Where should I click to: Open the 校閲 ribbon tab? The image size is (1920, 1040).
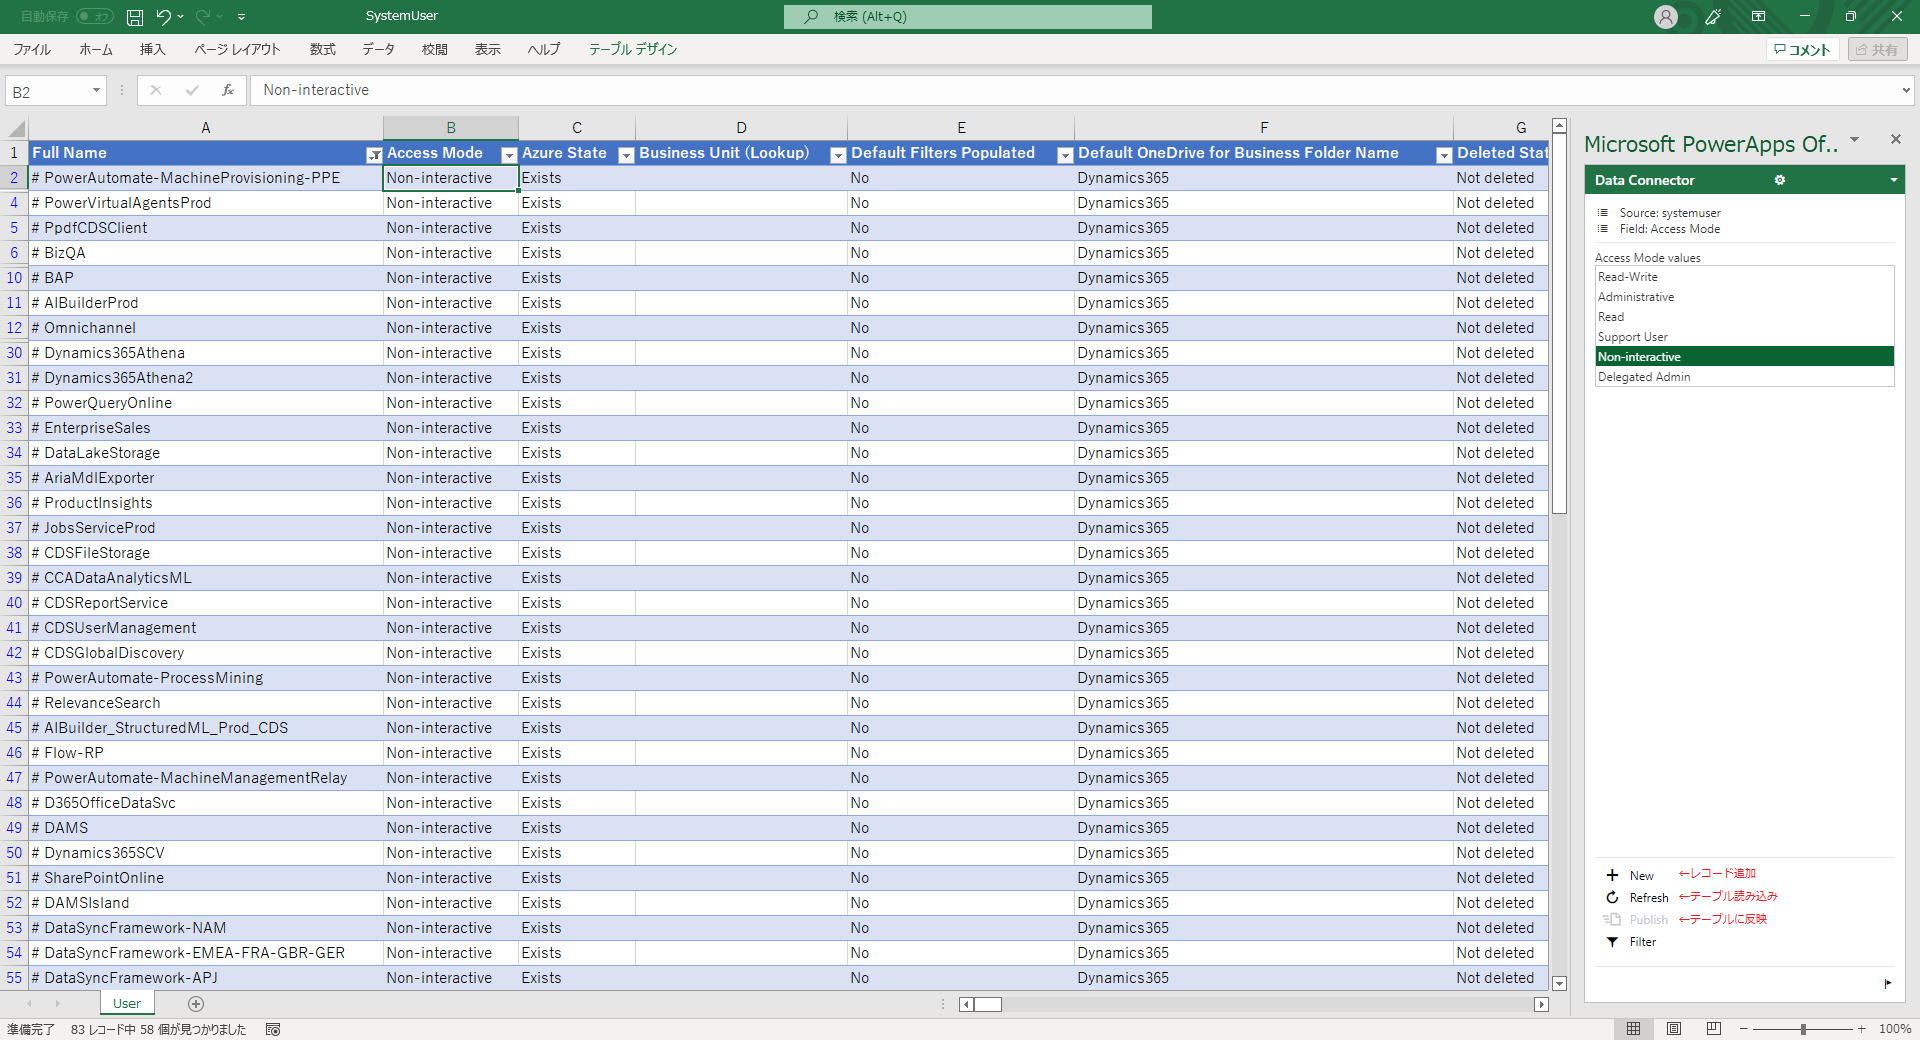pyautogui.click(x=434, y=49)
